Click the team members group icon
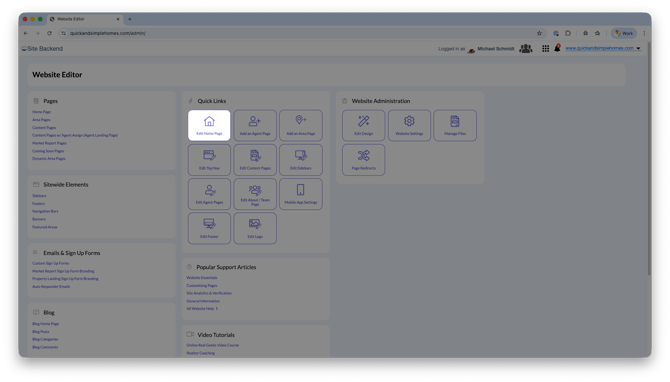This screenshot has height=382, width=670. coord(526,49)
